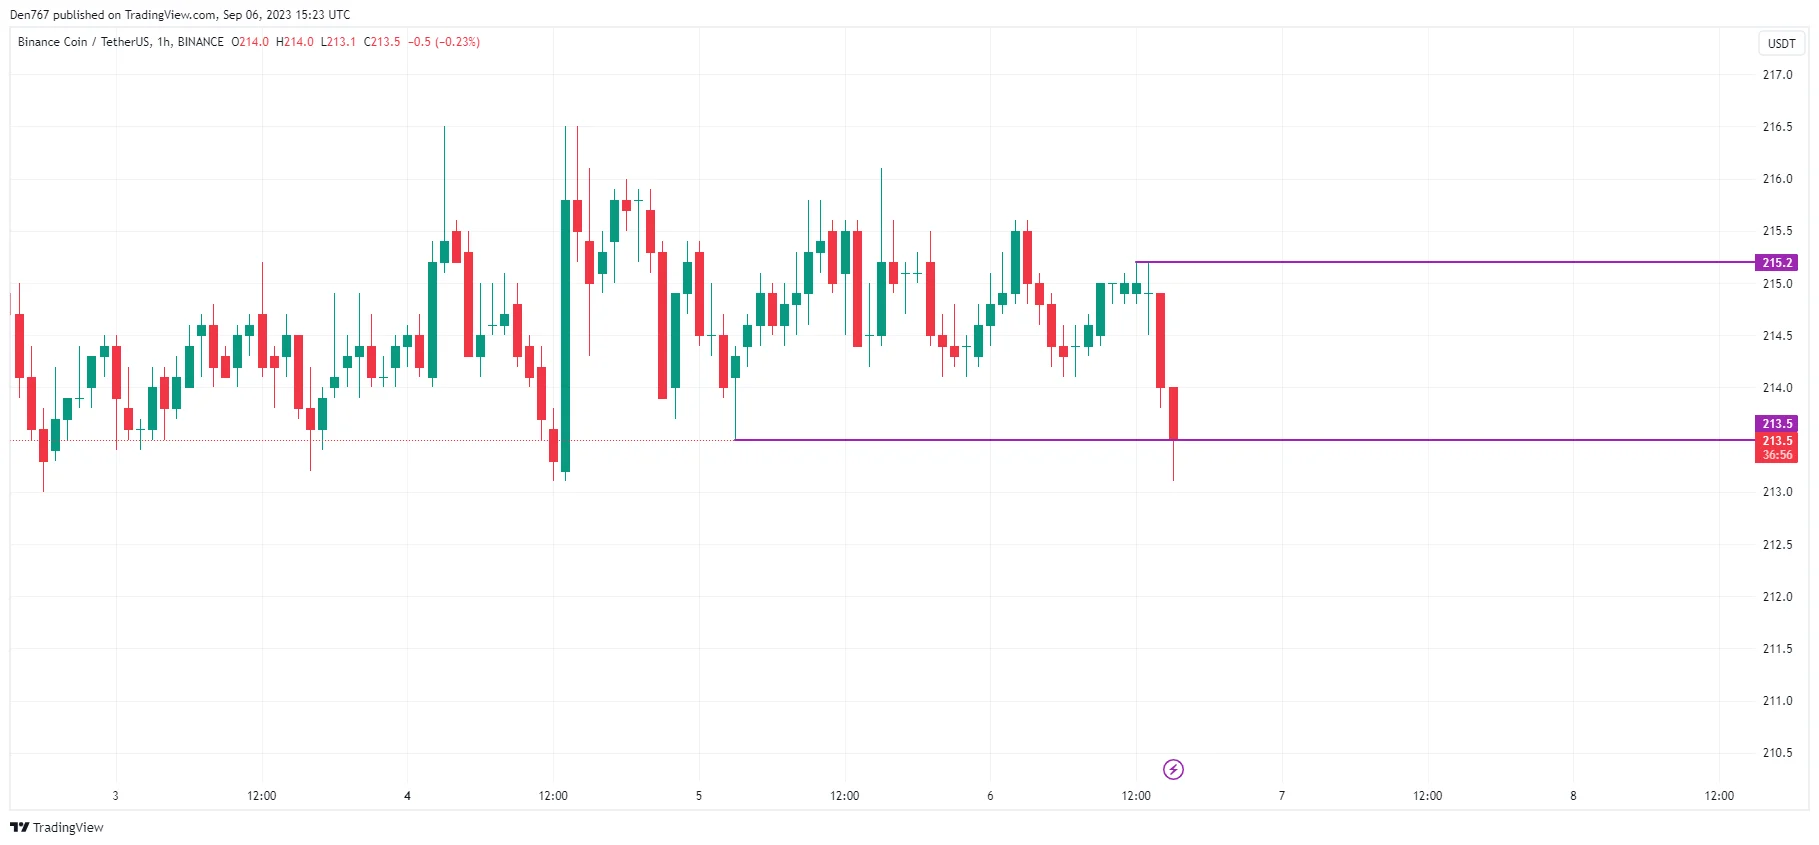Click the Binance Coin / TetherUS symbol title

(x=84, y=42)
